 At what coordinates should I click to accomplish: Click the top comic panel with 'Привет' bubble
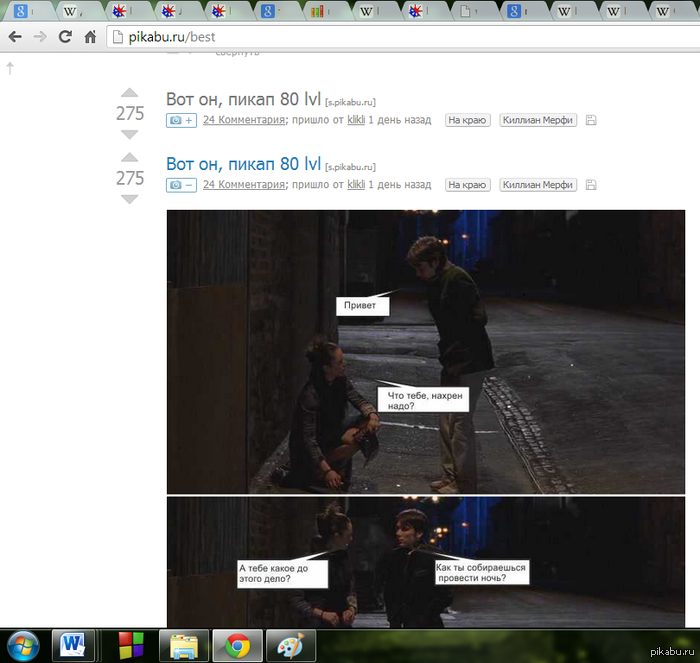pyautogui.click(x=425, y=351)
